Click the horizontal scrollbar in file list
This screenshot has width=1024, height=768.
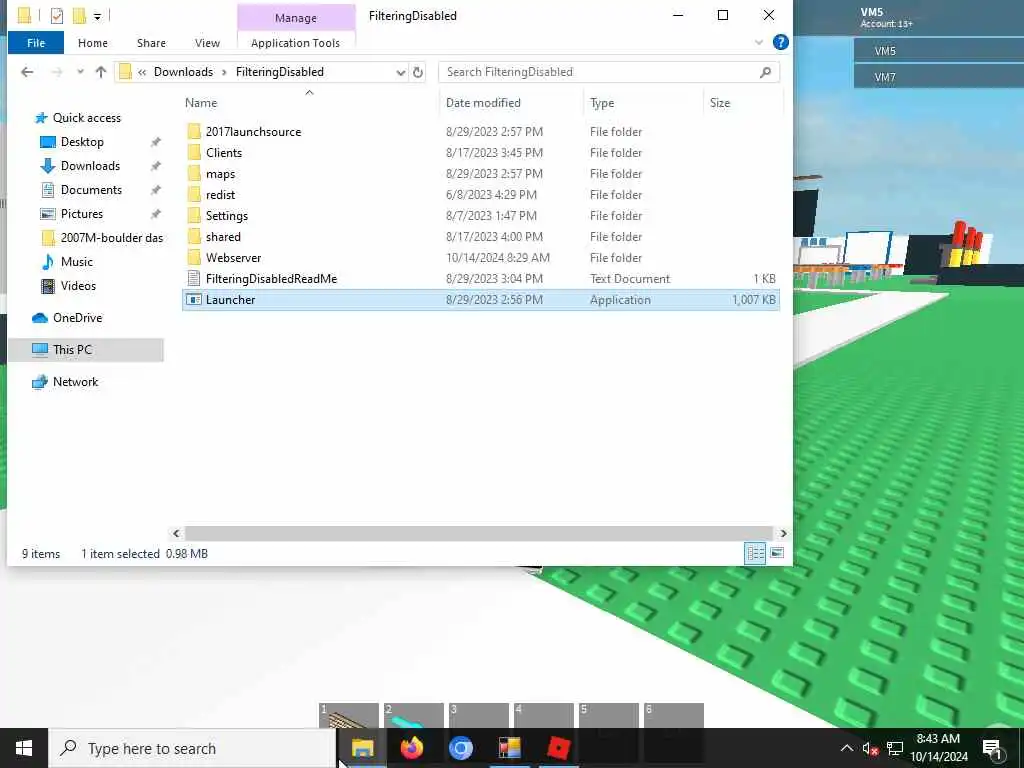tap(479, 533)
